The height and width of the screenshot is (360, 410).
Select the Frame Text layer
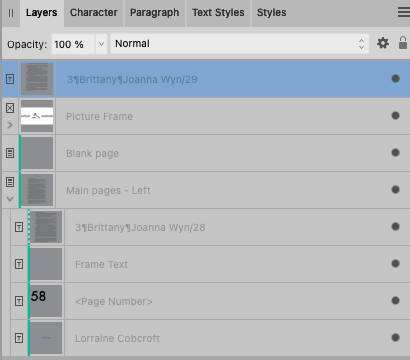click(x=210, y=264)
